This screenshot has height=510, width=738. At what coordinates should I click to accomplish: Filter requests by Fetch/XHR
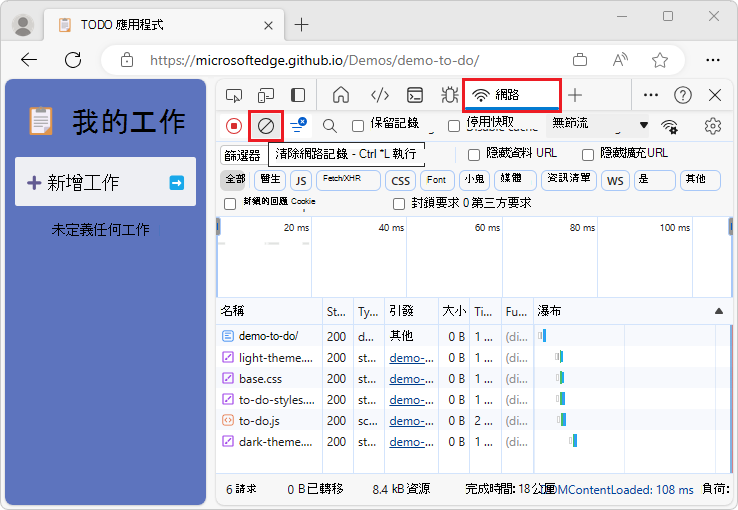[348, 180]
